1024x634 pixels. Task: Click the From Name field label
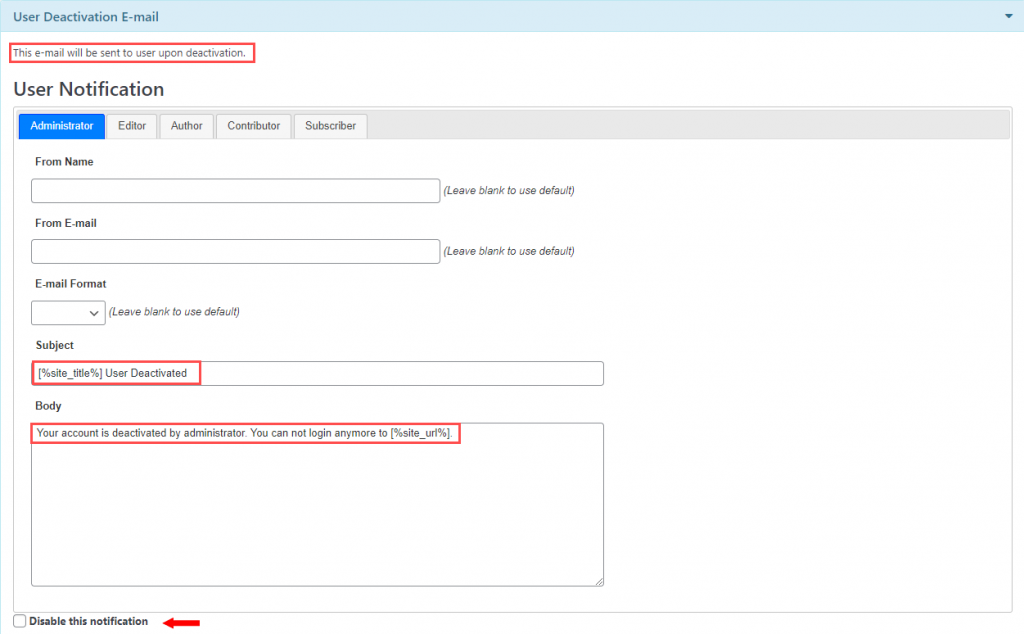tap(64, 162)
